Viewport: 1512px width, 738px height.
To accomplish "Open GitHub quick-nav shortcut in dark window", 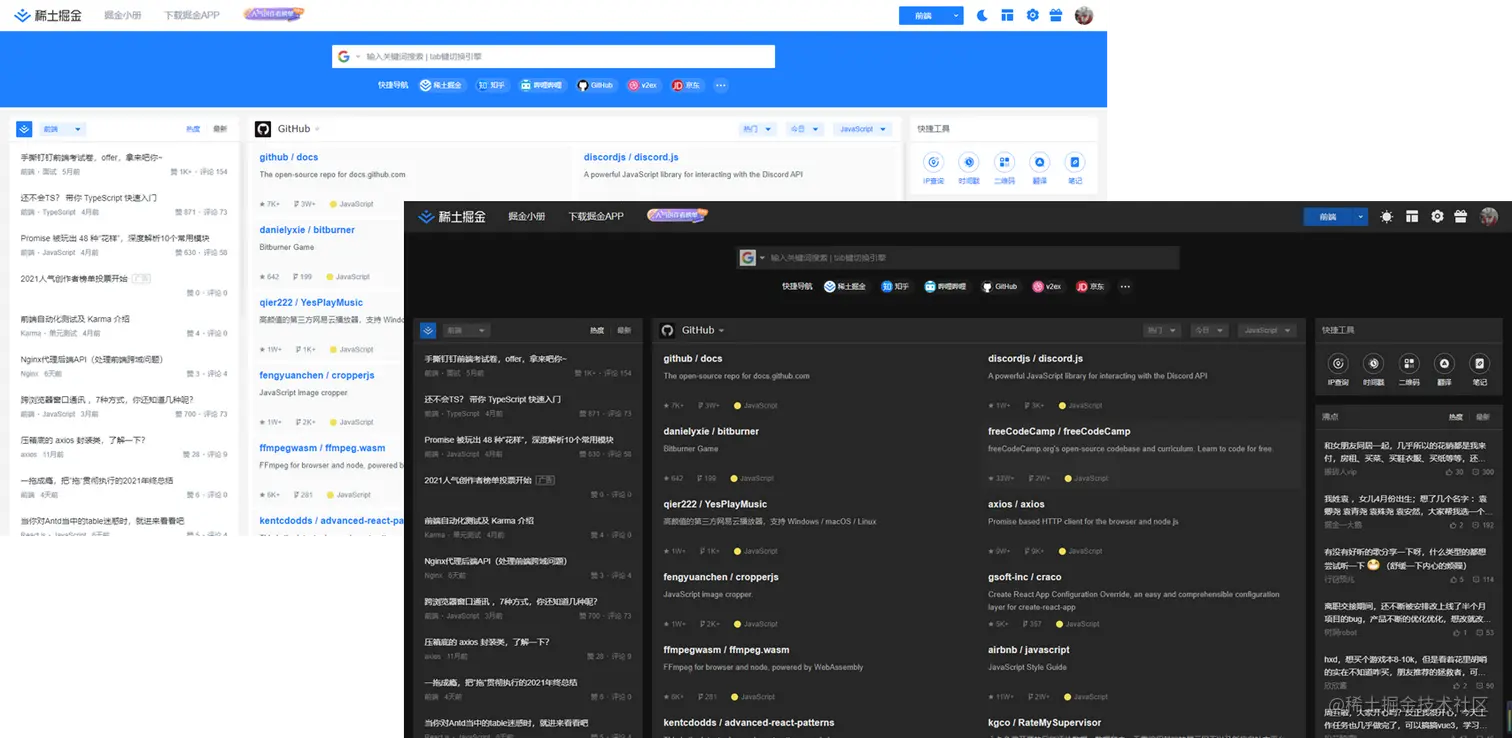I will pos(999,286).
